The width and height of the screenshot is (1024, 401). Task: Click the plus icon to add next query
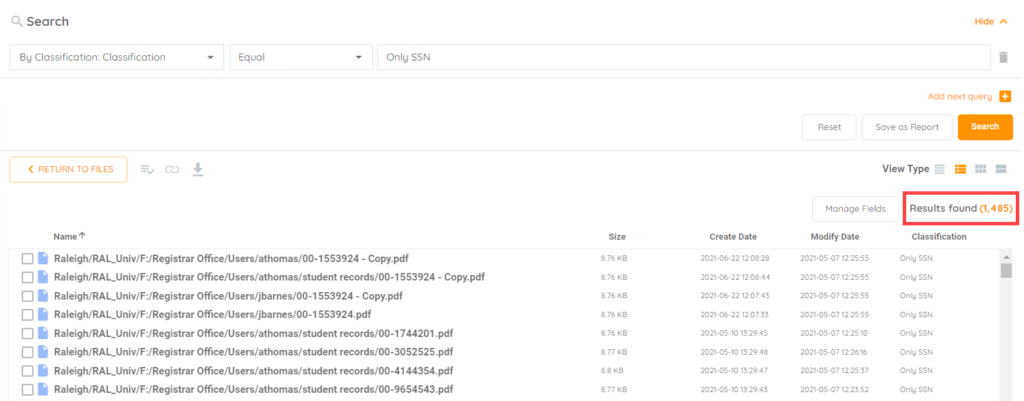(x=1005, y=97)
